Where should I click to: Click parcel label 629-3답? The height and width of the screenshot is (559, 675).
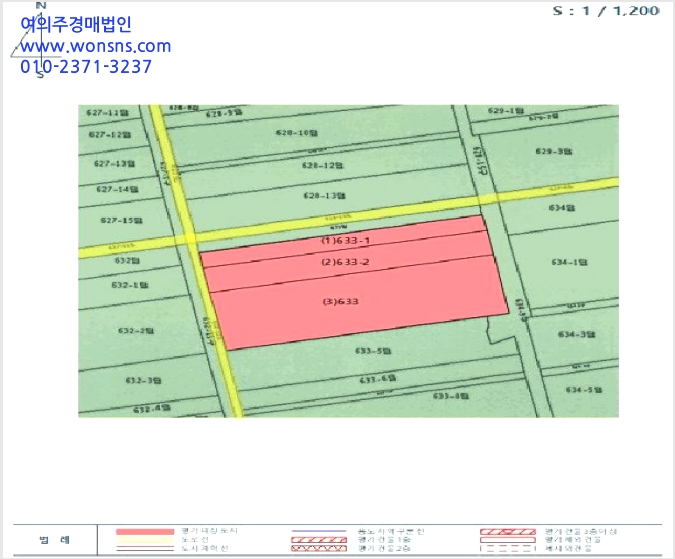point(554,151)
